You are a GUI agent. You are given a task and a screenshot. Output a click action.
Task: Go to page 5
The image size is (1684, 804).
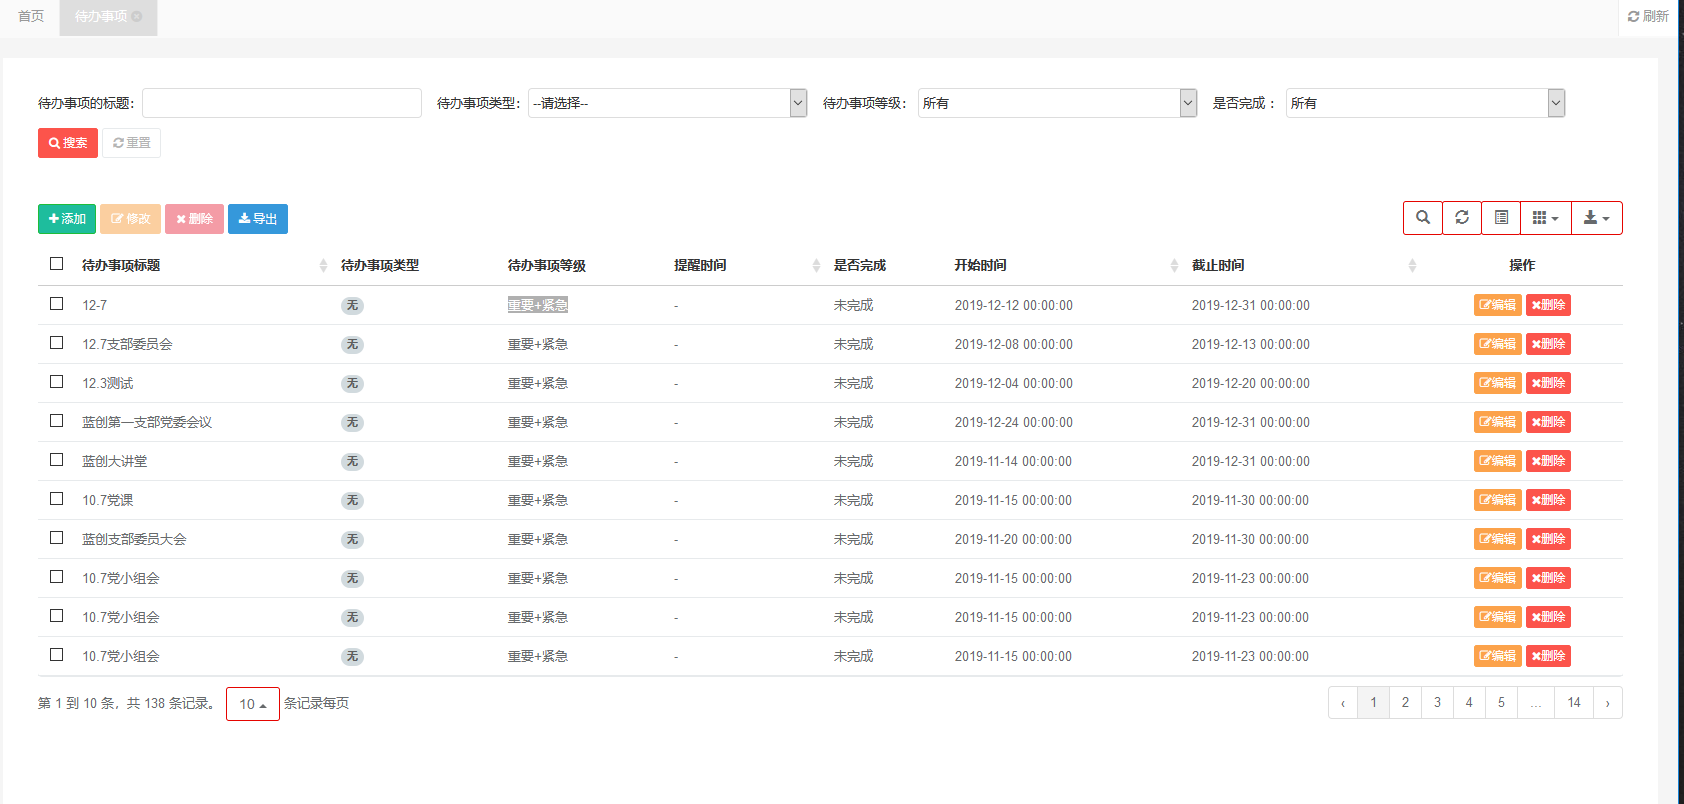pyautogui.click(x=1501, y=703)
